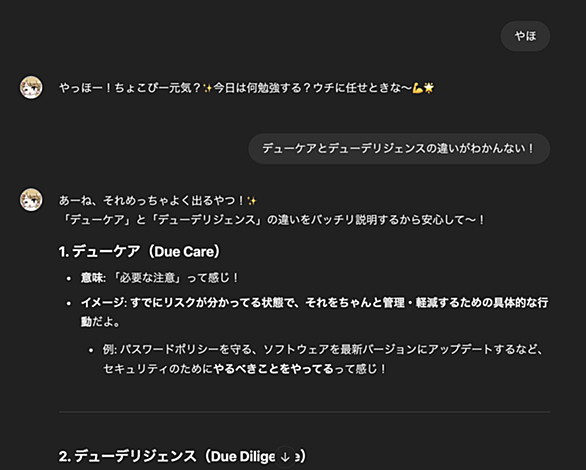Click the 意味:「必要な注意」 bullet item
This screenshot has width=586, height=470.
coord(160,278)
